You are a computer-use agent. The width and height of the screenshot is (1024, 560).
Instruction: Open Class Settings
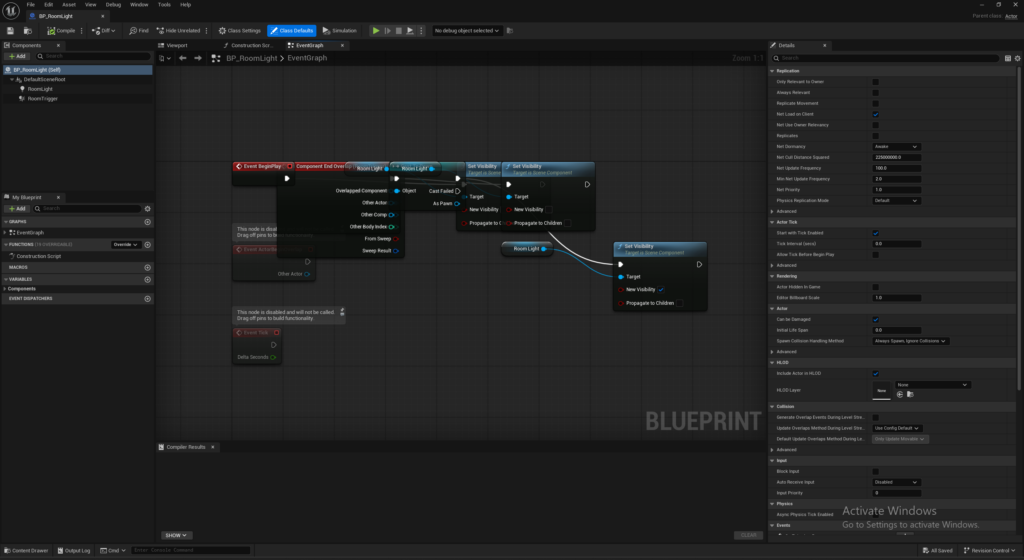240,31
